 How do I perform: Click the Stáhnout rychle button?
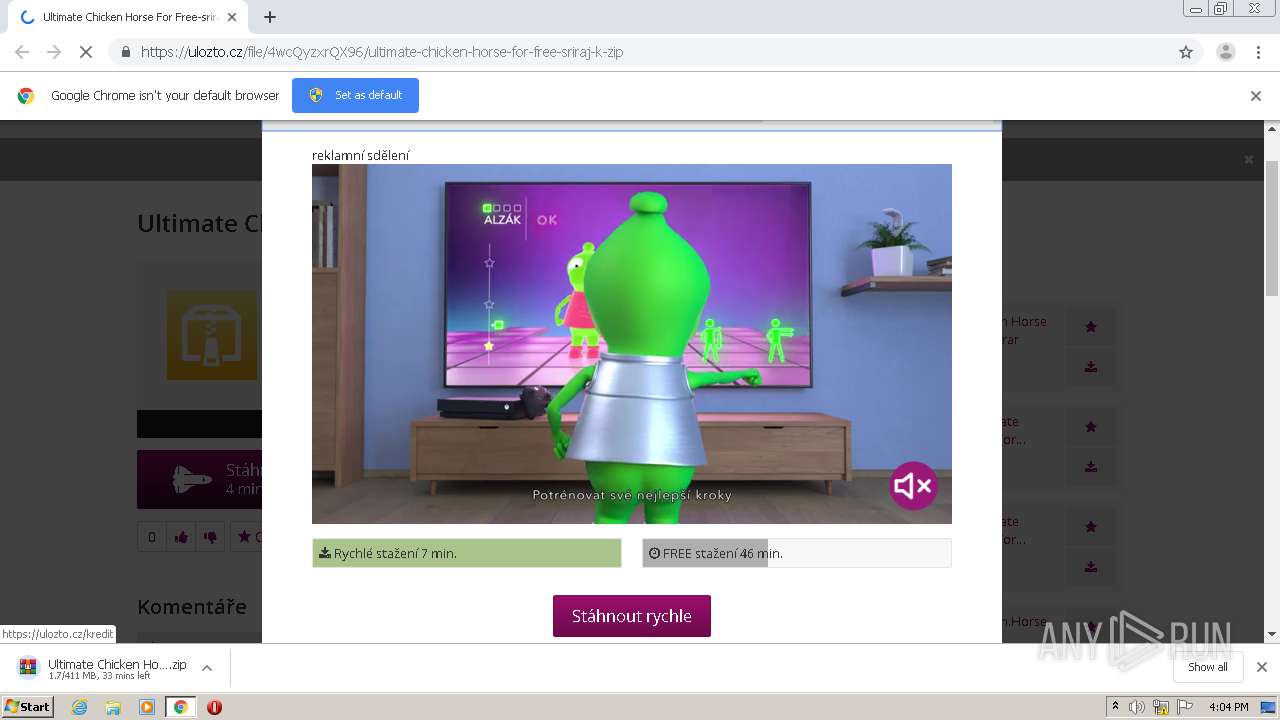tap(632, 616)
